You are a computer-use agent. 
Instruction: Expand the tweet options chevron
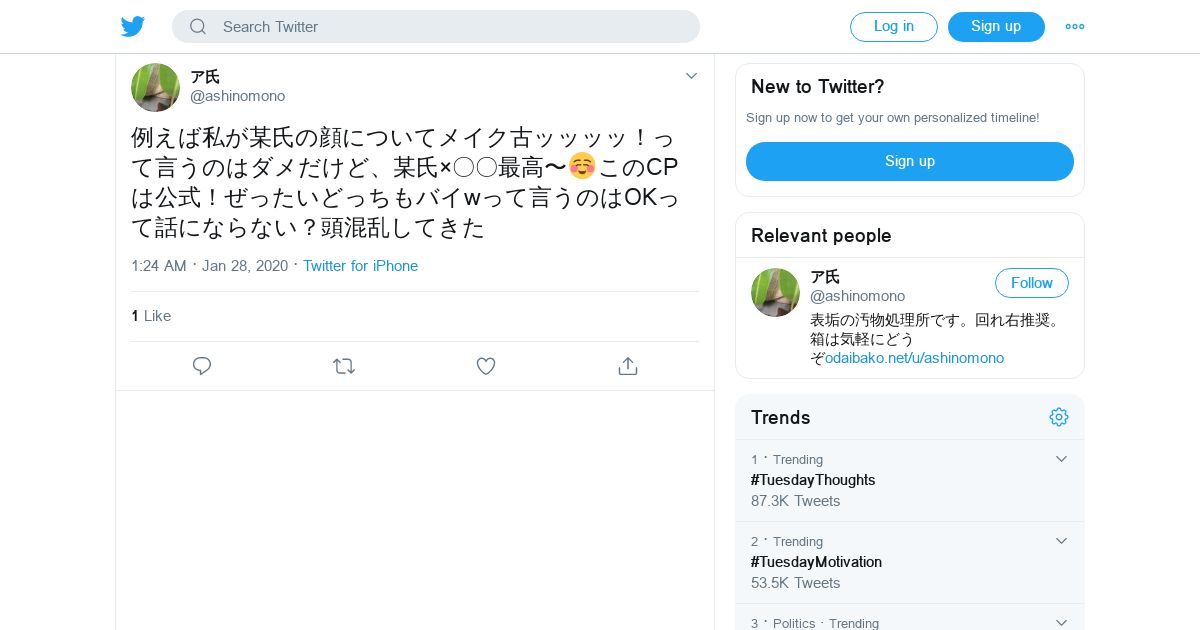pos(691,76)
